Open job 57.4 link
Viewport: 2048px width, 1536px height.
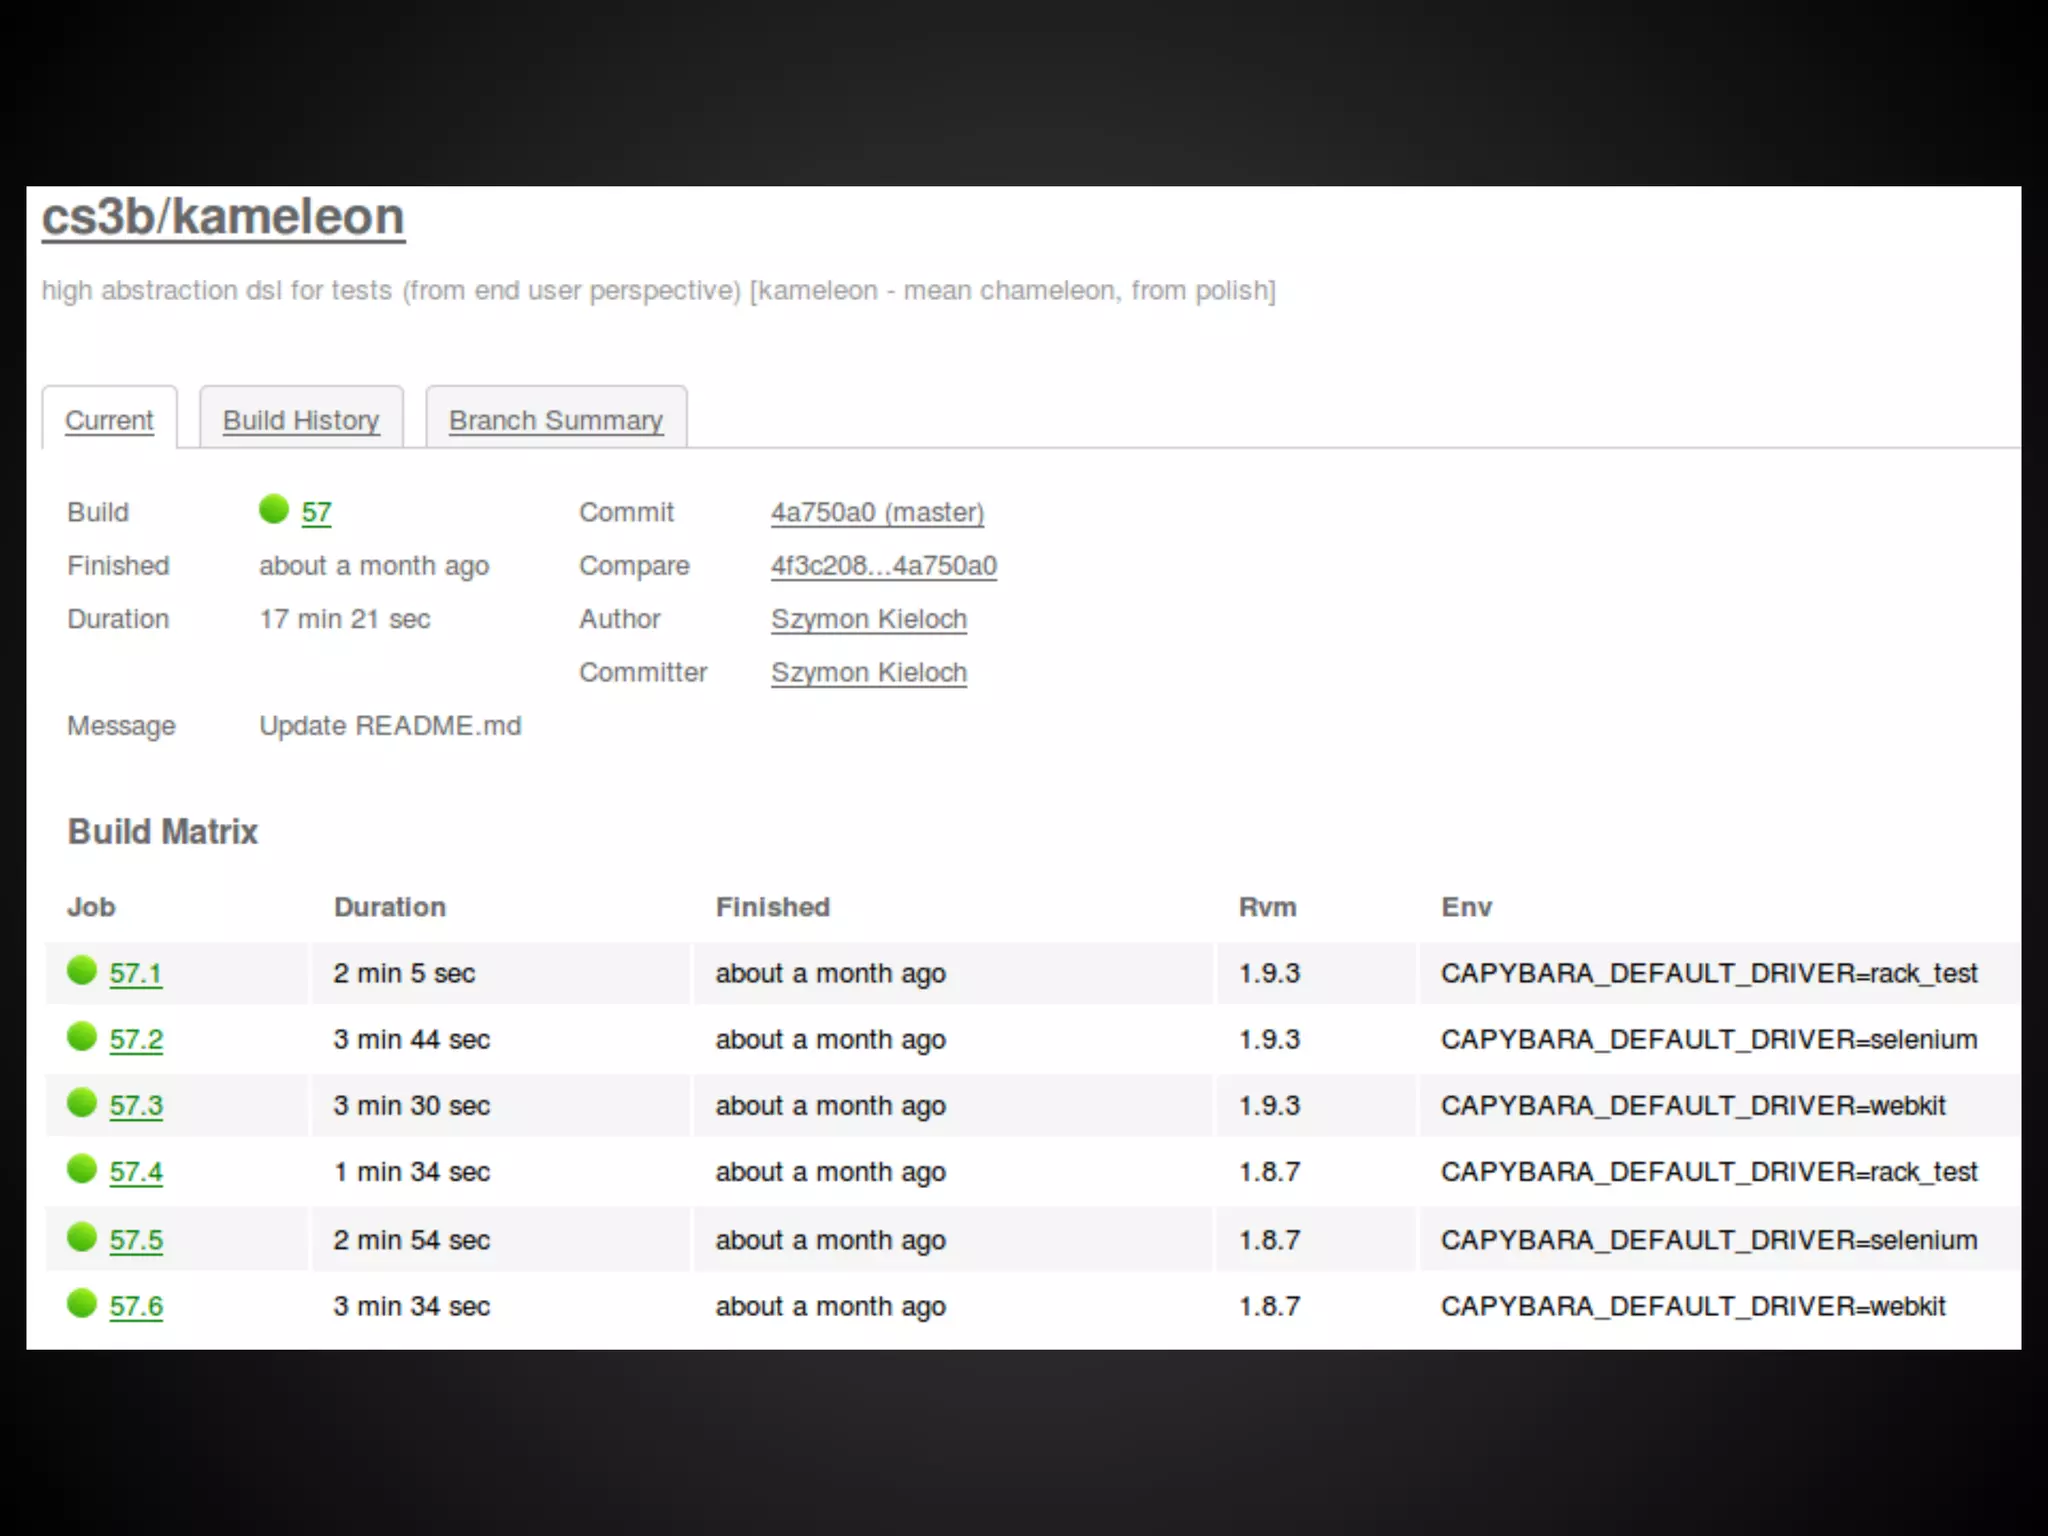135,1172
